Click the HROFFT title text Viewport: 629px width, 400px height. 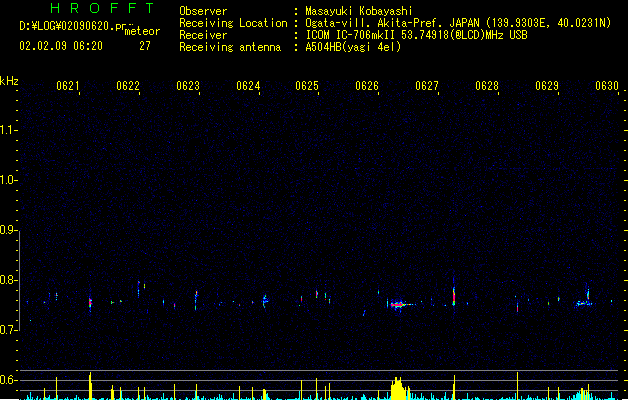(102, 8)
